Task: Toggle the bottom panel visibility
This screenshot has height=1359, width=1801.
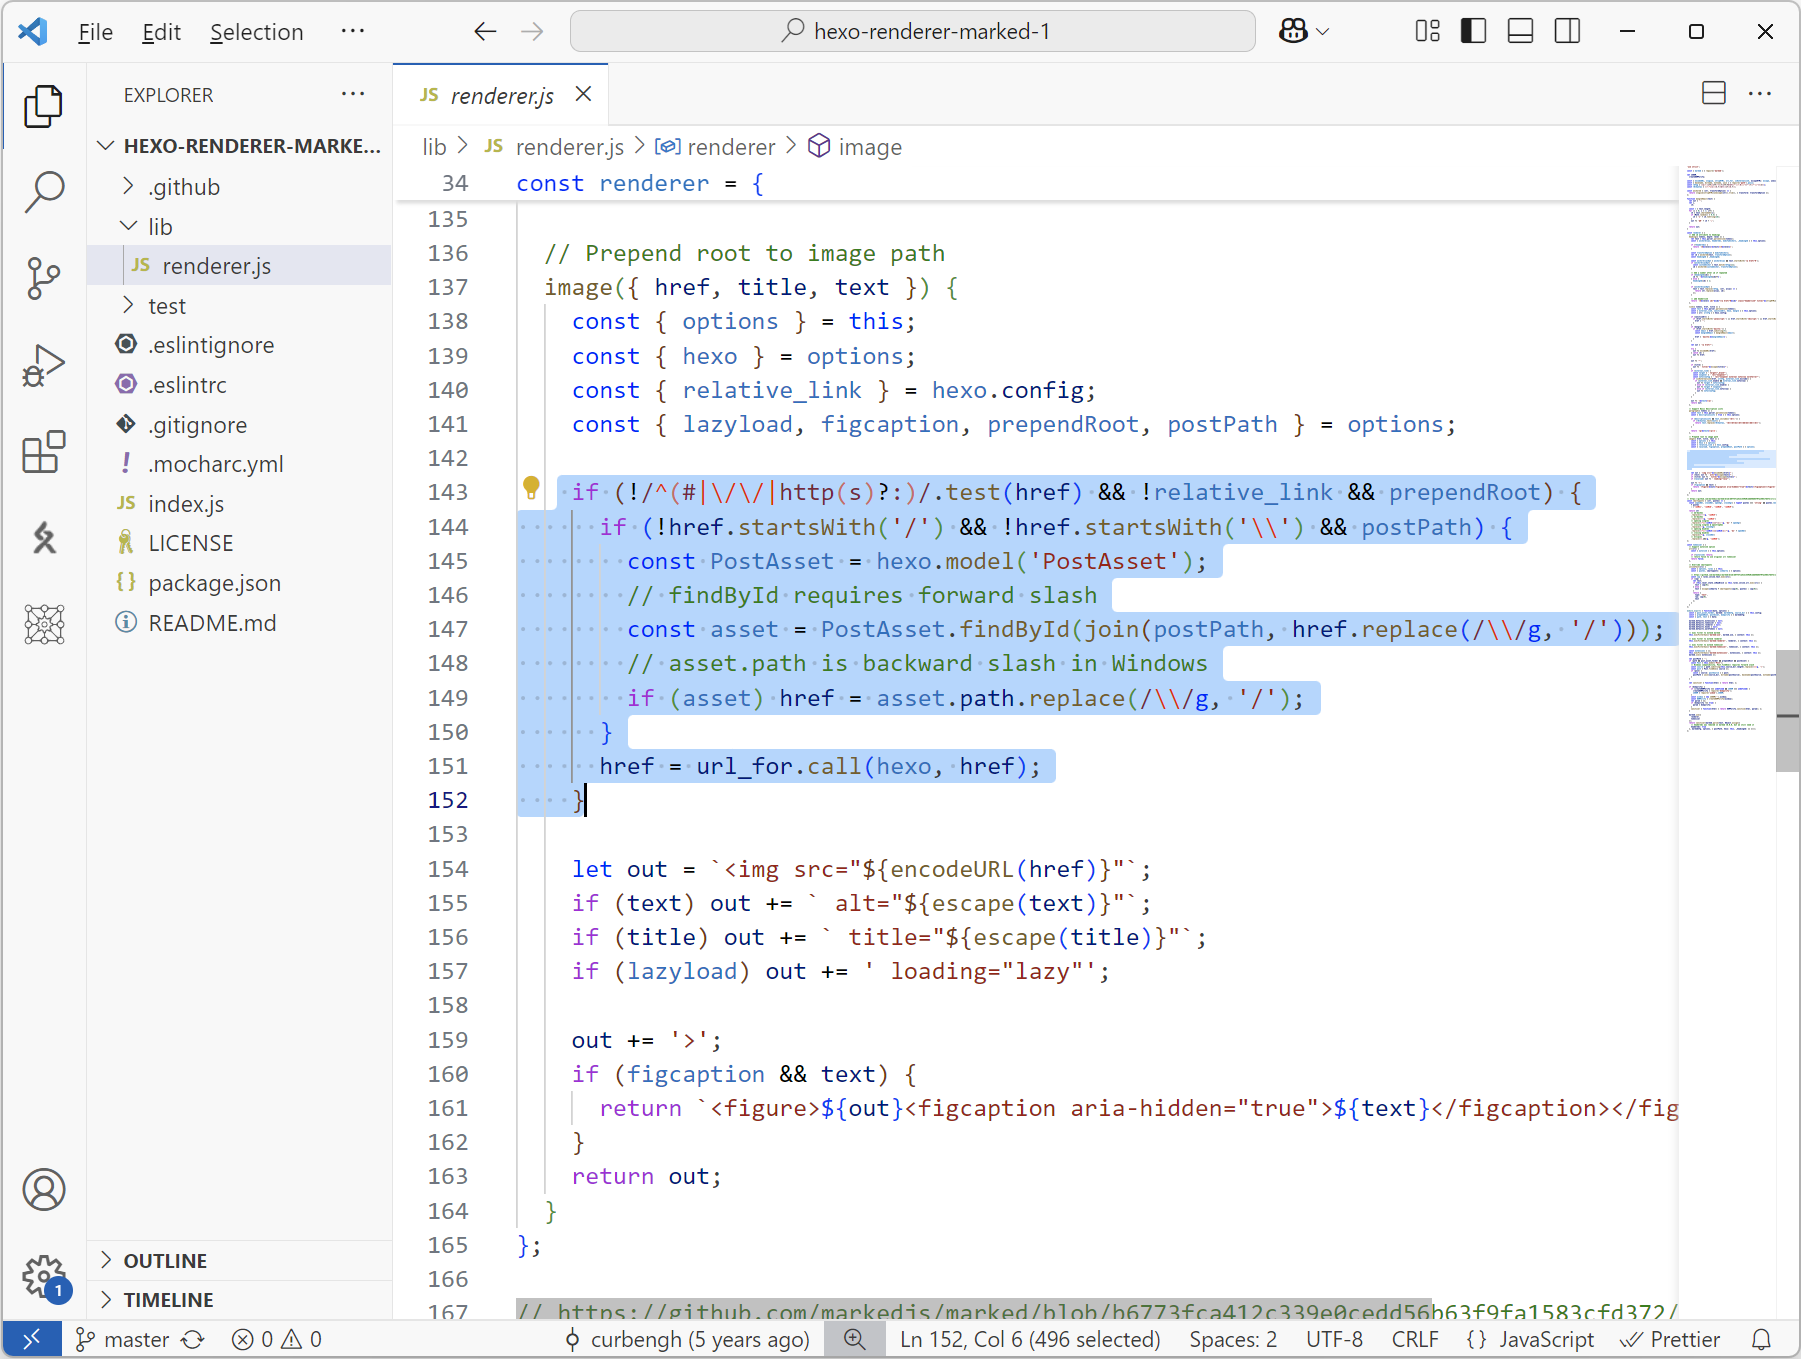Action: click(x=1520, y=31)
